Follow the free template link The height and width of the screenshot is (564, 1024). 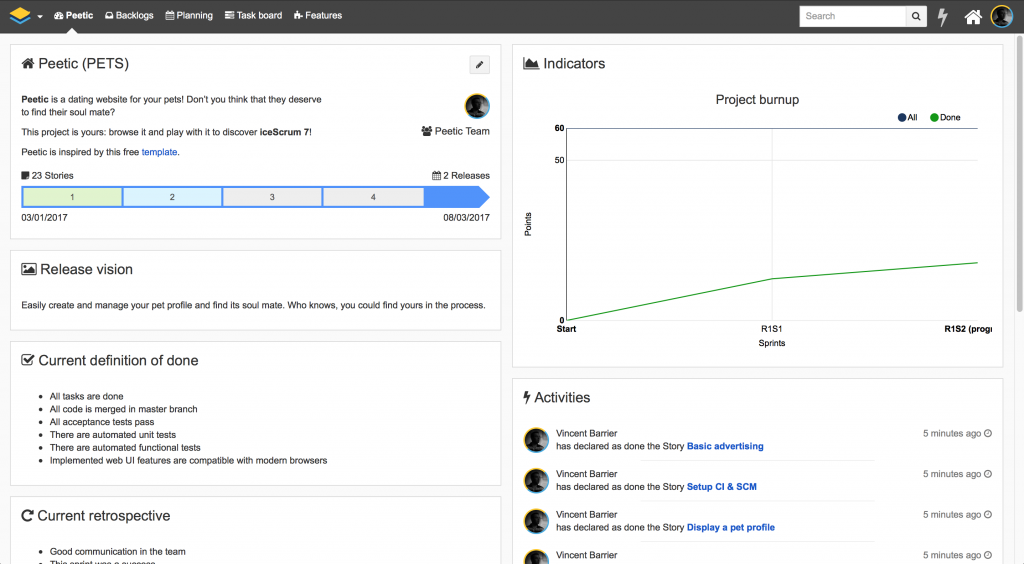coord(159,152)
